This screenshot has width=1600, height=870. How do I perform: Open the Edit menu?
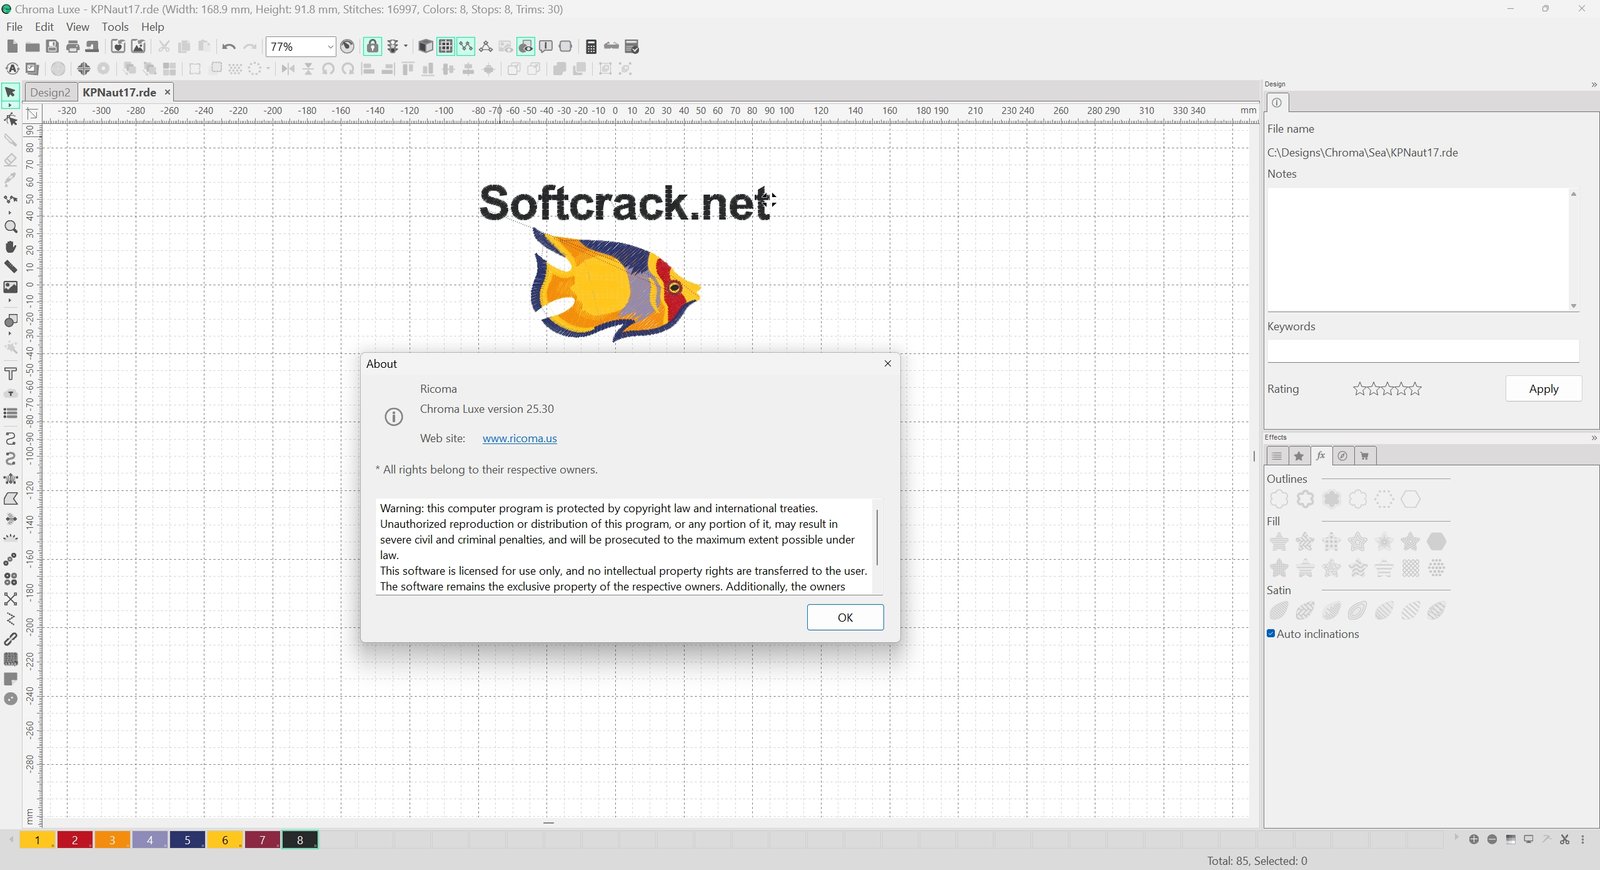(44, 27)
